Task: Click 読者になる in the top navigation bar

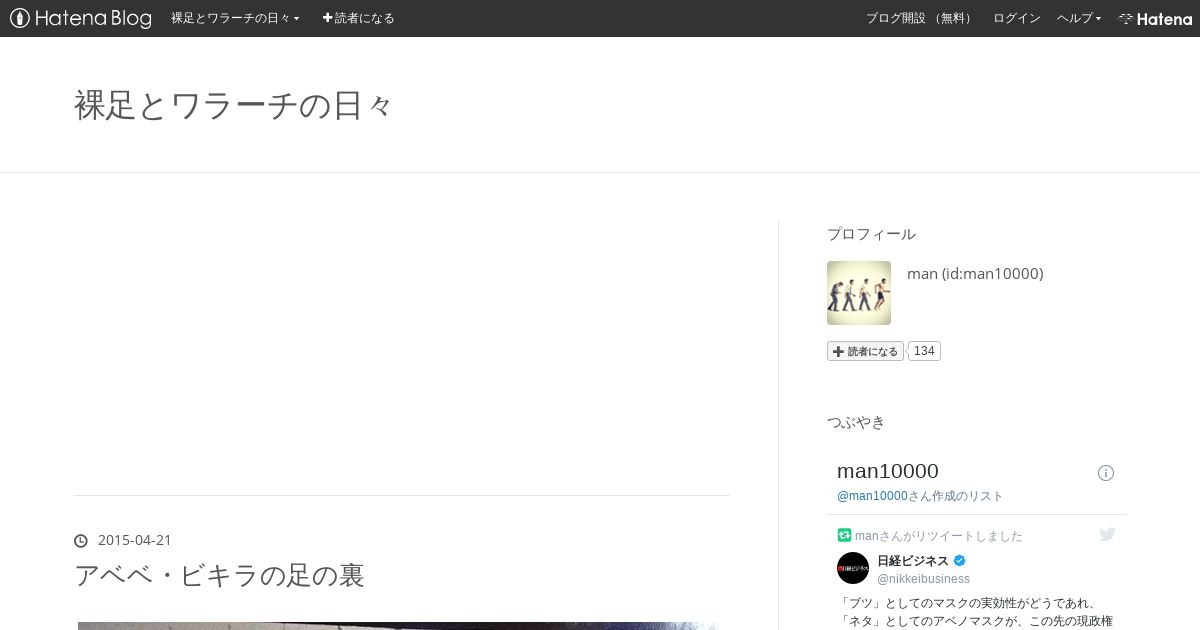Action: coord(358,18)
